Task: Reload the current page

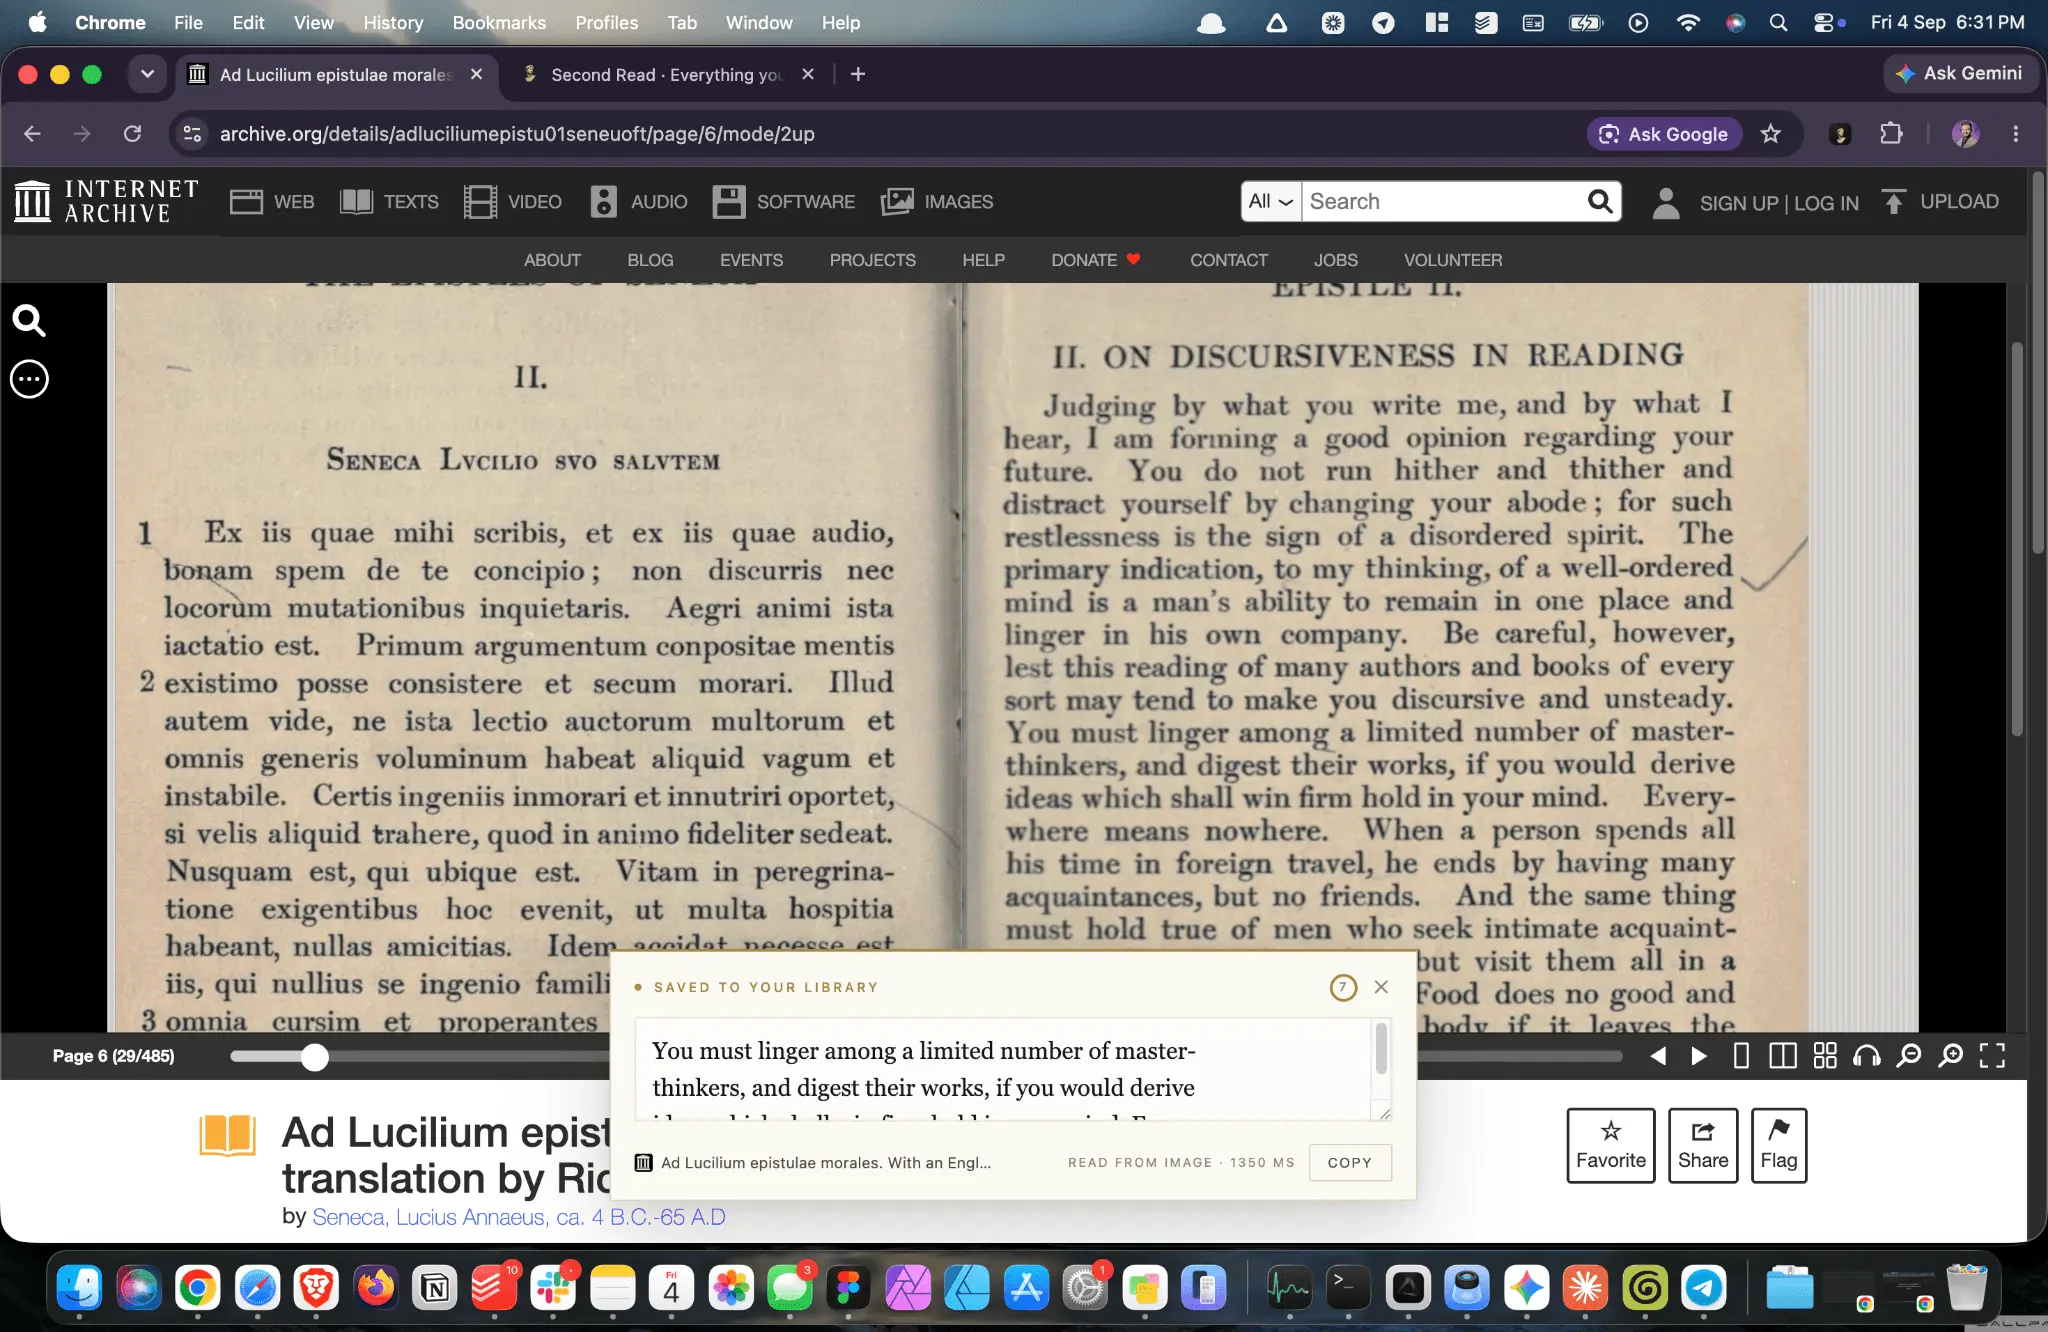Action: (132, 134)
